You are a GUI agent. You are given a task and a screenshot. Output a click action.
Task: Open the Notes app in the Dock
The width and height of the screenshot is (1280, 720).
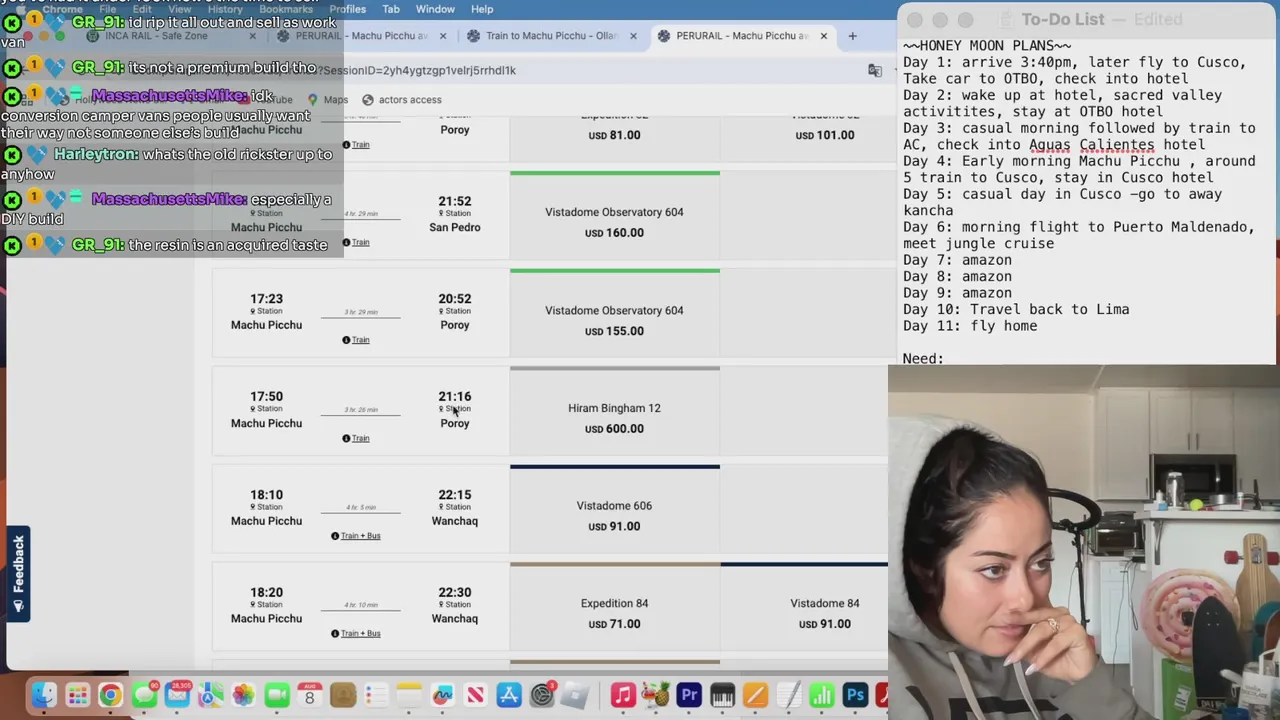point(409,695)
